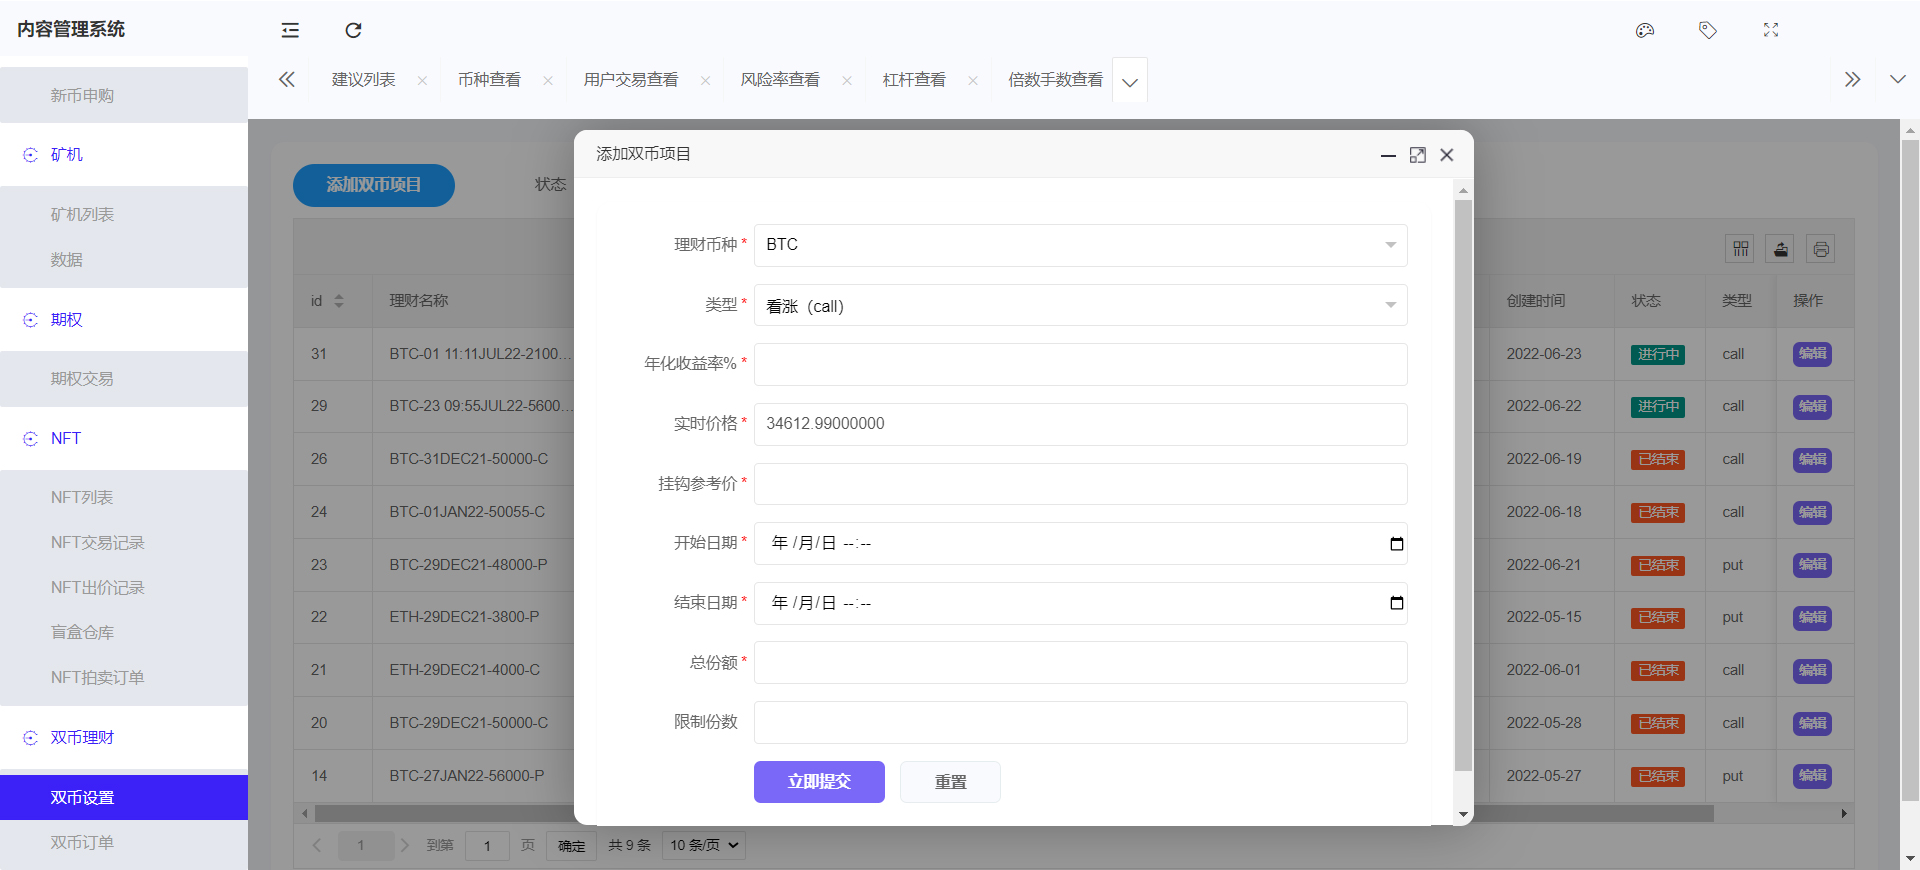Screen dimensions: 1920x870
Task: Open the 开始日期 calendar picker icon
Action: click(x=1397, y=544)
